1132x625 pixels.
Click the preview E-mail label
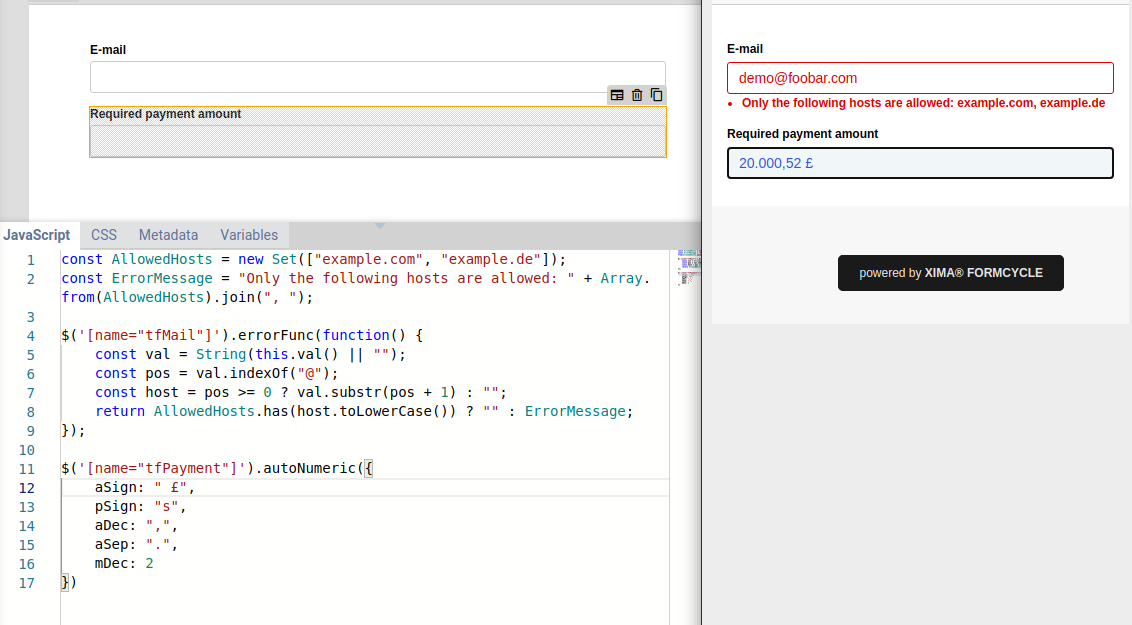745,49
